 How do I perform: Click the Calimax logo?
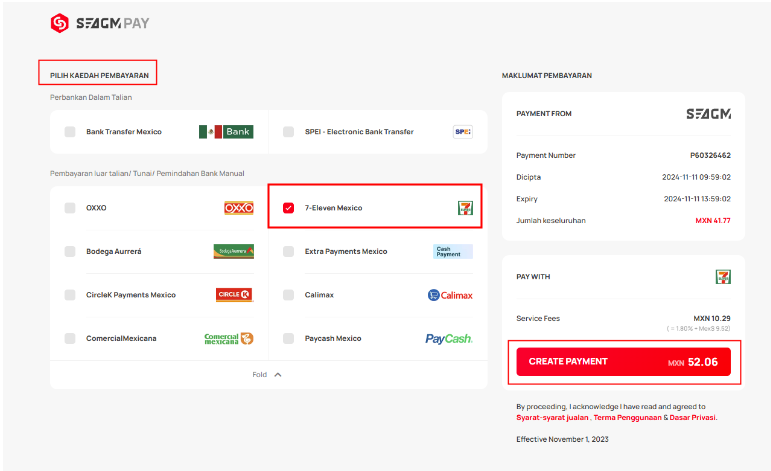tap(450, 295)
